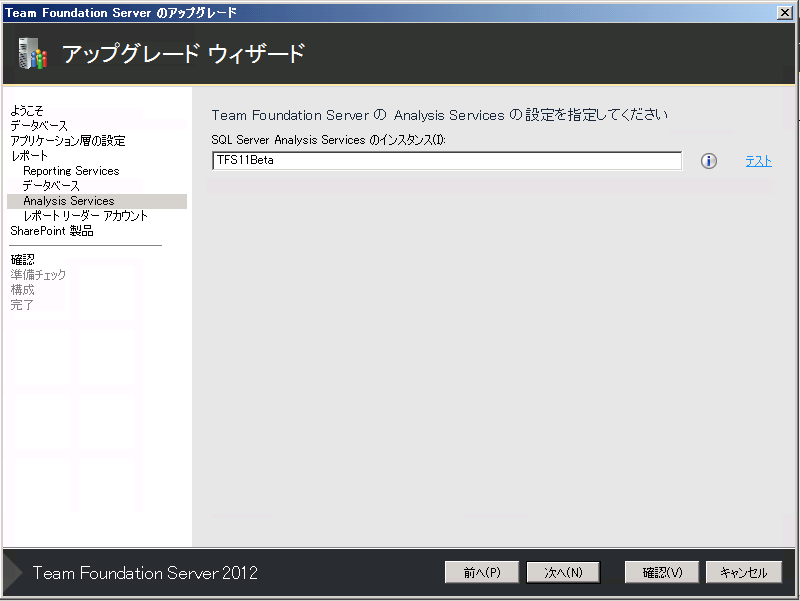The width and height of the screenshot is (800, 601).
Task: Select Analysis Services sub-step
Action: [97, 201]
